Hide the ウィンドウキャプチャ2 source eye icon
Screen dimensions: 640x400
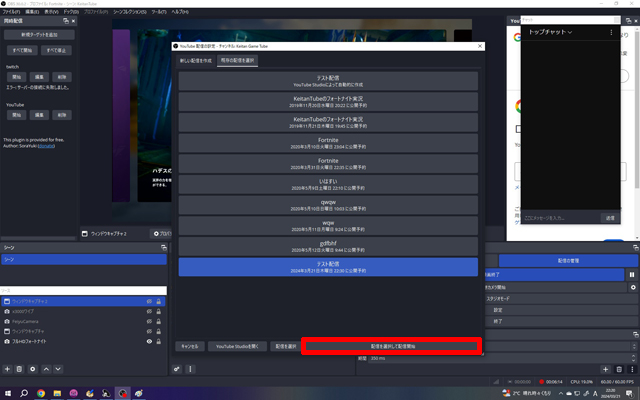149,301
